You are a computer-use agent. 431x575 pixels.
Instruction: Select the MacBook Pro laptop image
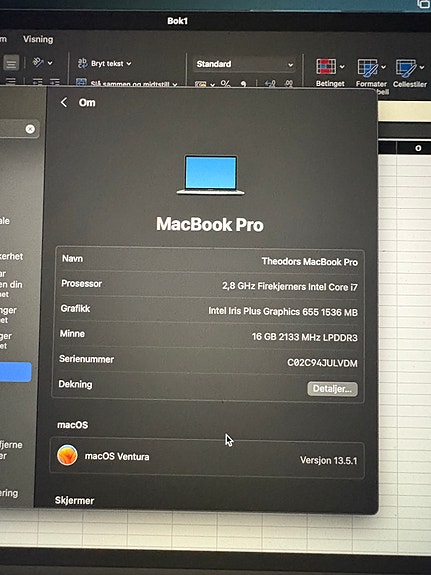point(211,175)
